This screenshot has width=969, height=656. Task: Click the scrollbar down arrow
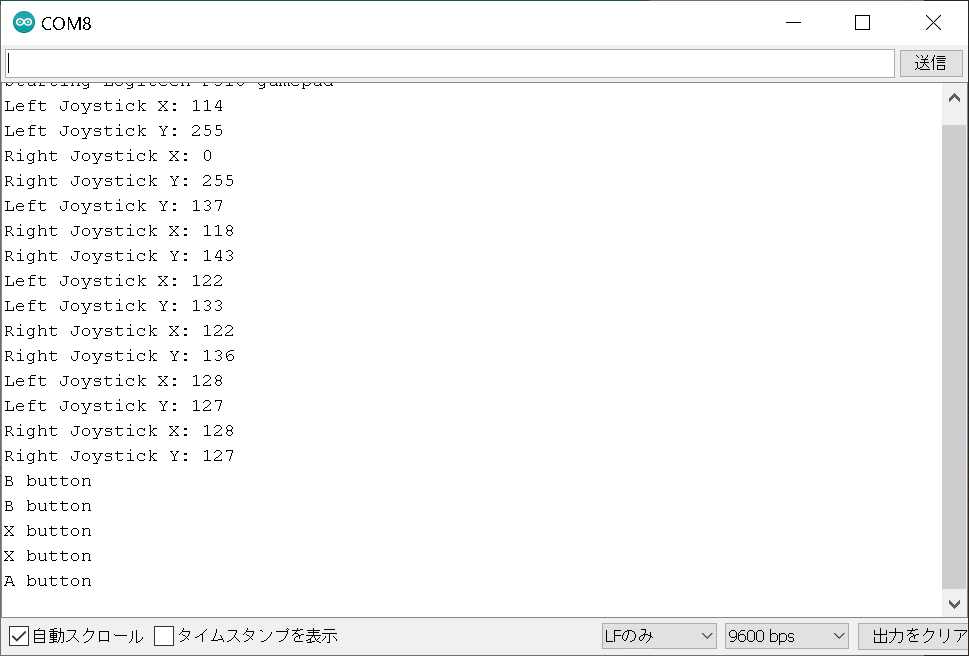954,604
